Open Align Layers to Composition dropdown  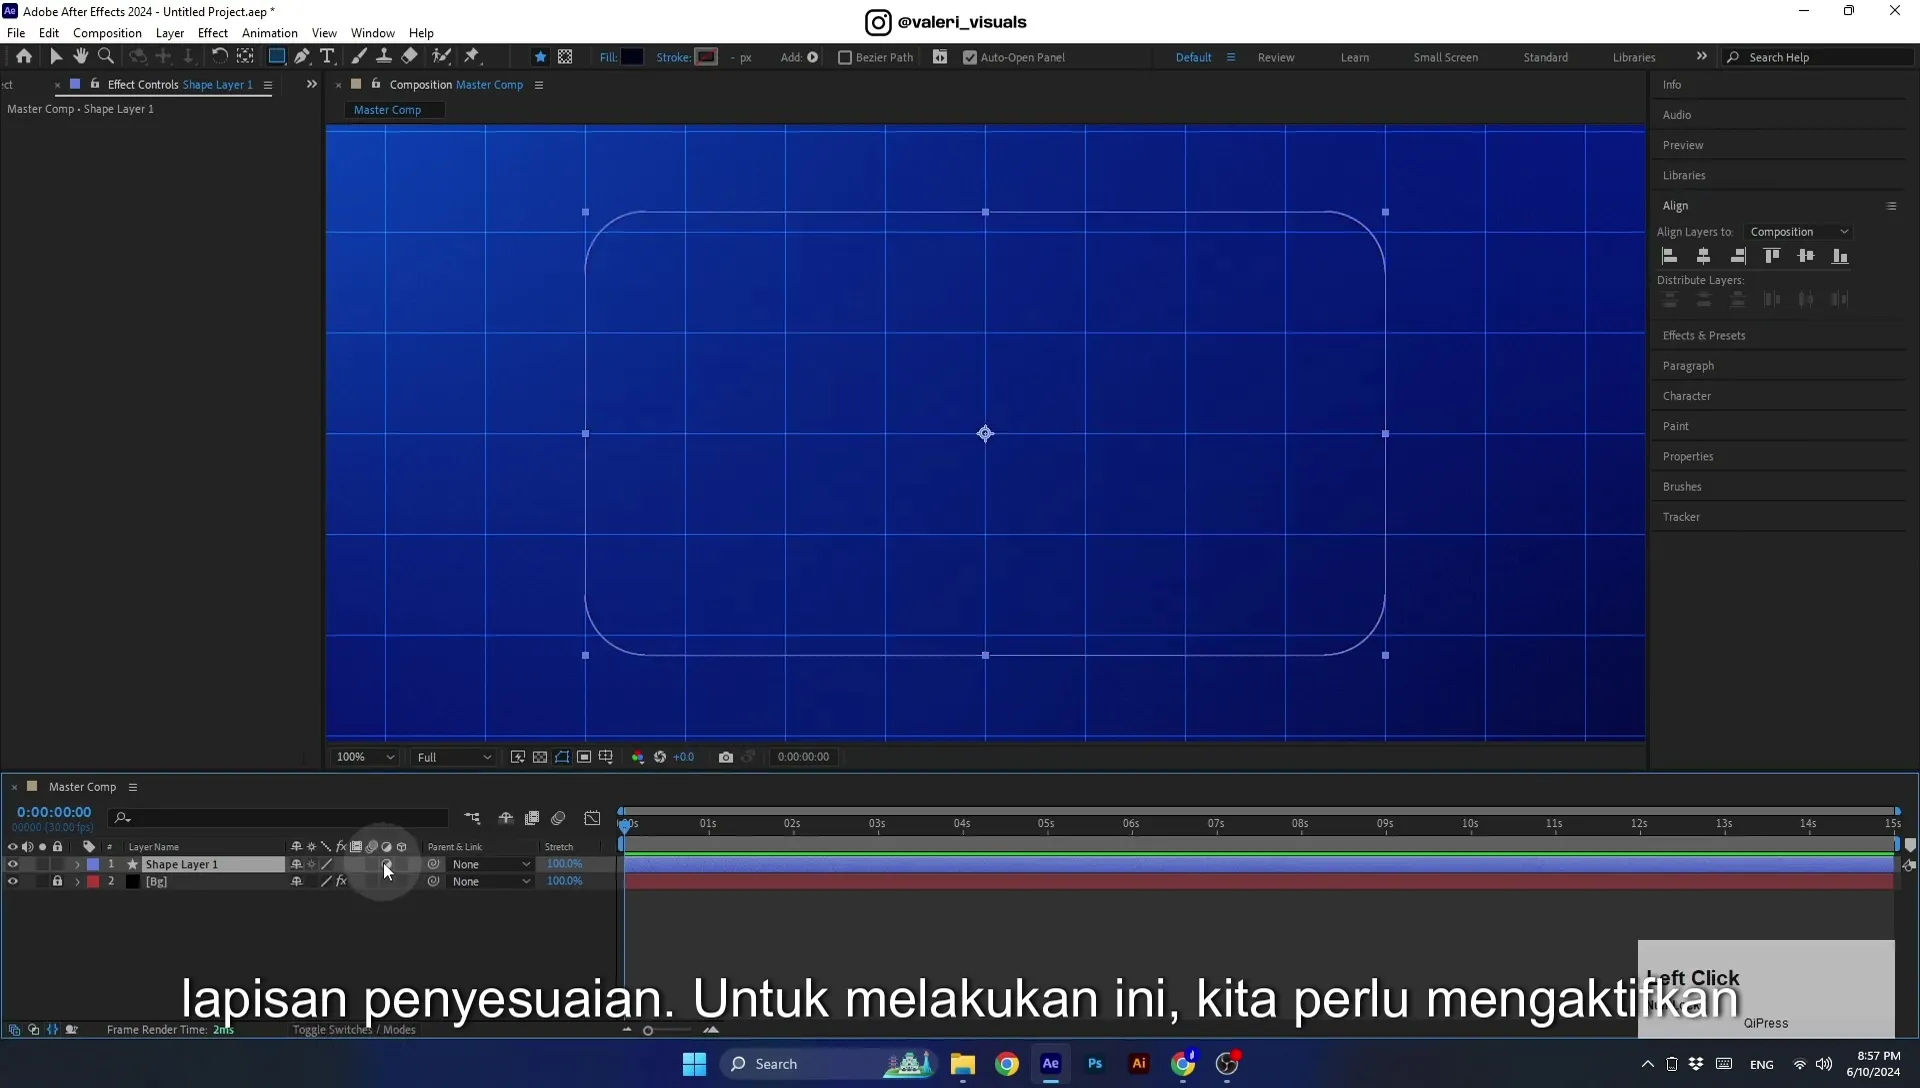click(x=1798, y=232)
